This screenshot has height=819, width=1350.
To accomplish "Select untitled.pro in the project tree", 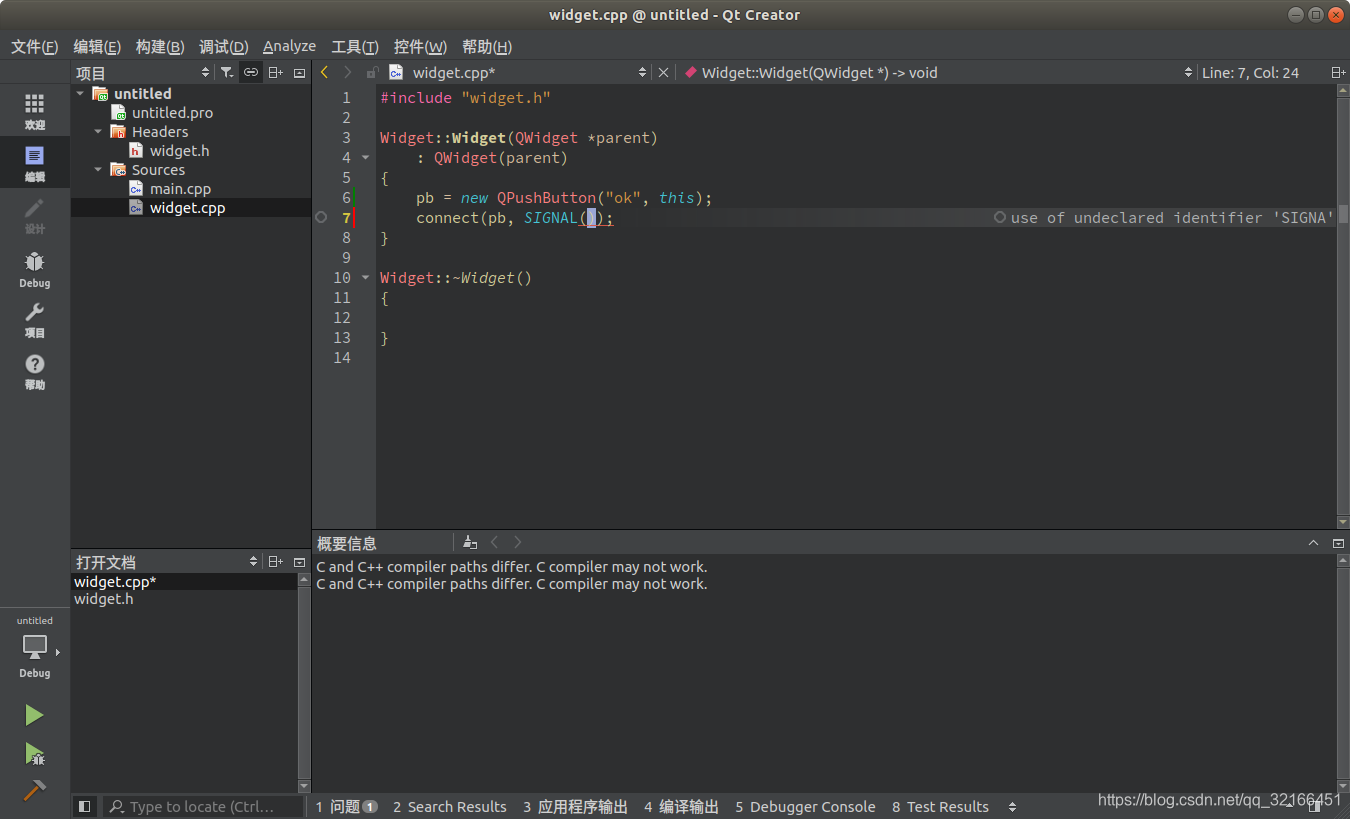I will (172, 112).
